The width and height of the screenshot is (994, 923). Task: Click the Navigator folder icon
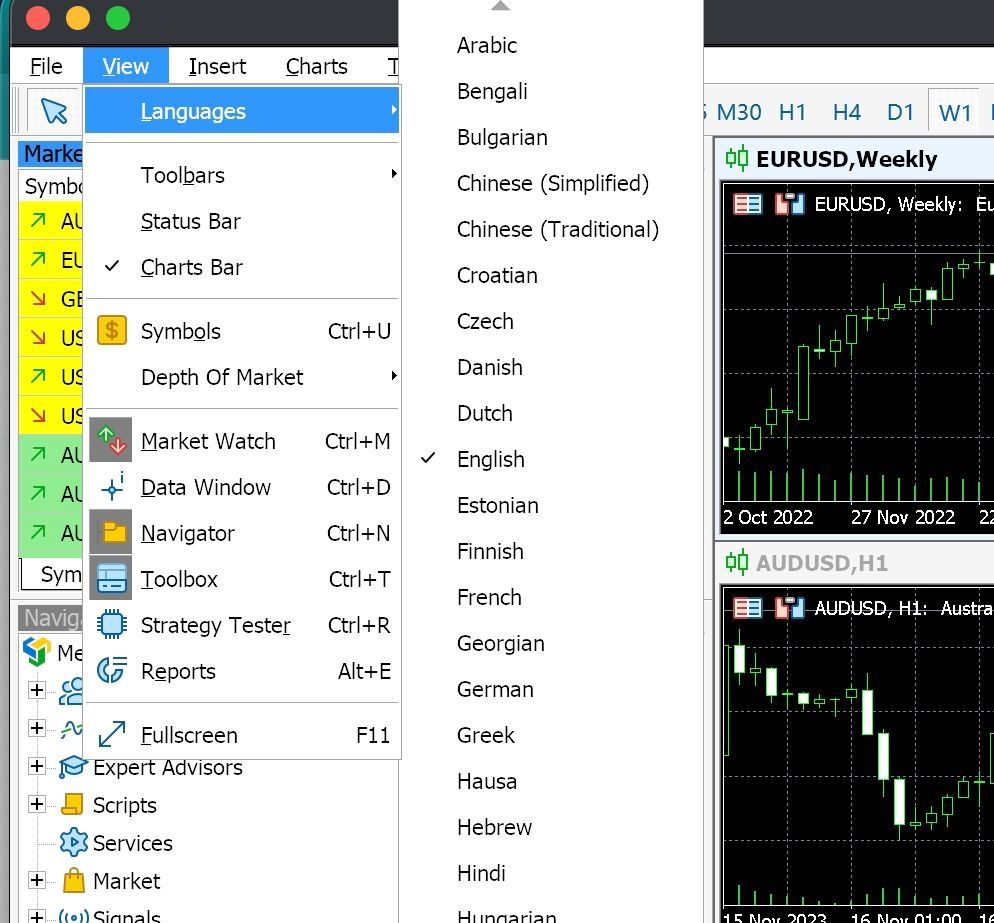(x=111, y=533)
